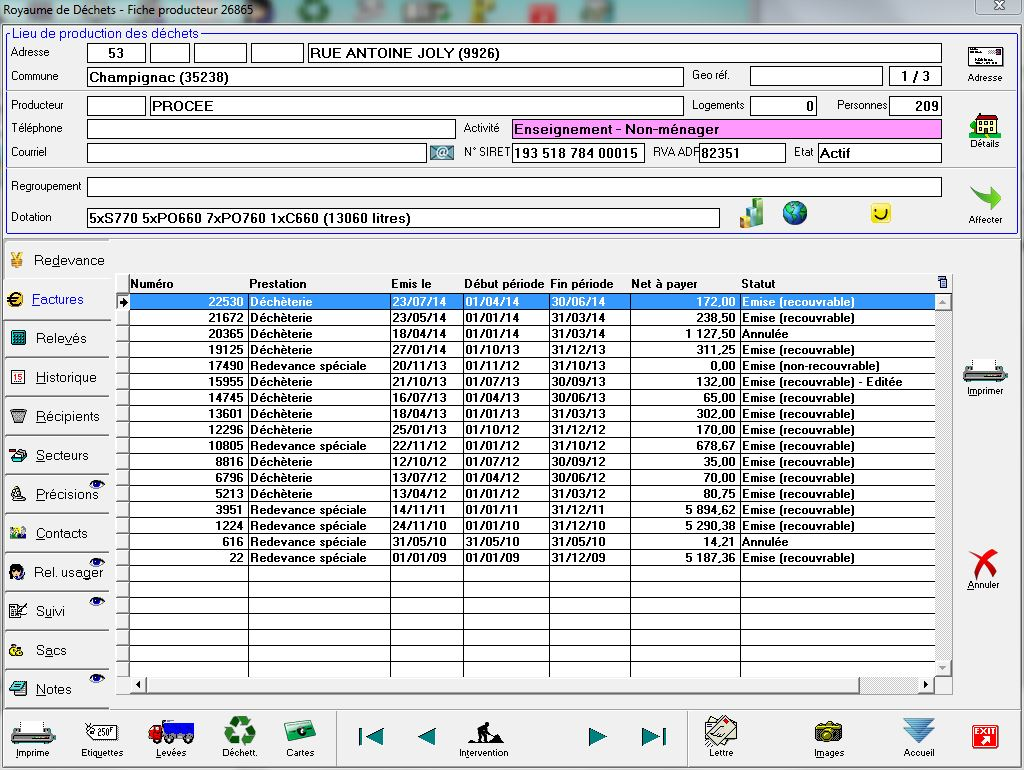Go to the first record arrow
Viewport: 1024px width, 770px height.
click(371, 737)
